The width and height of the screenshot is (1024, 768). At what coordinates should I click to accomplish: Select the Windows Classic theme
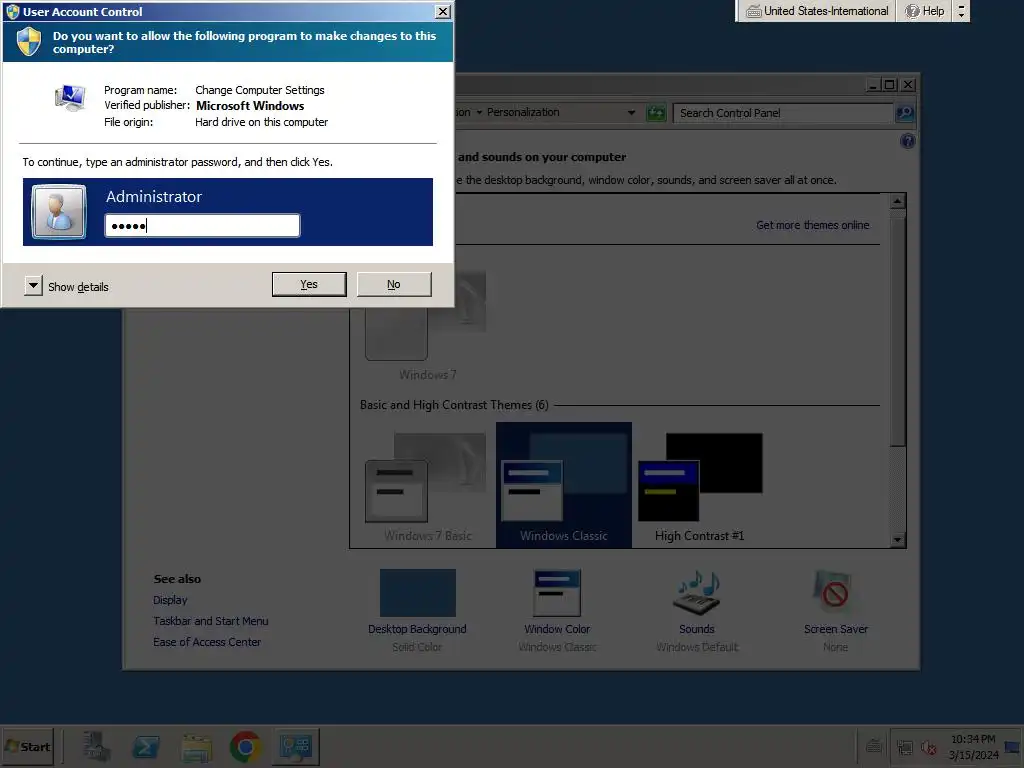pos(564,485)
